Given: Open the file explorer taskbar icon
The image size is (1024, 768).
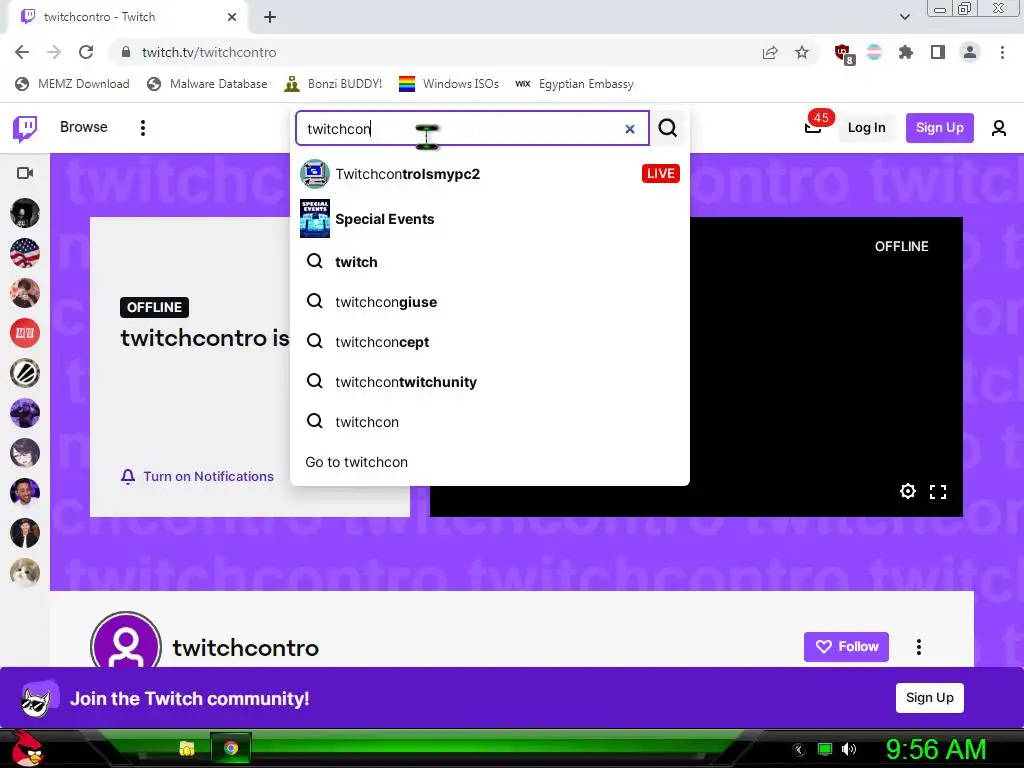Looking at the screenshot, I should click(187, 748).
